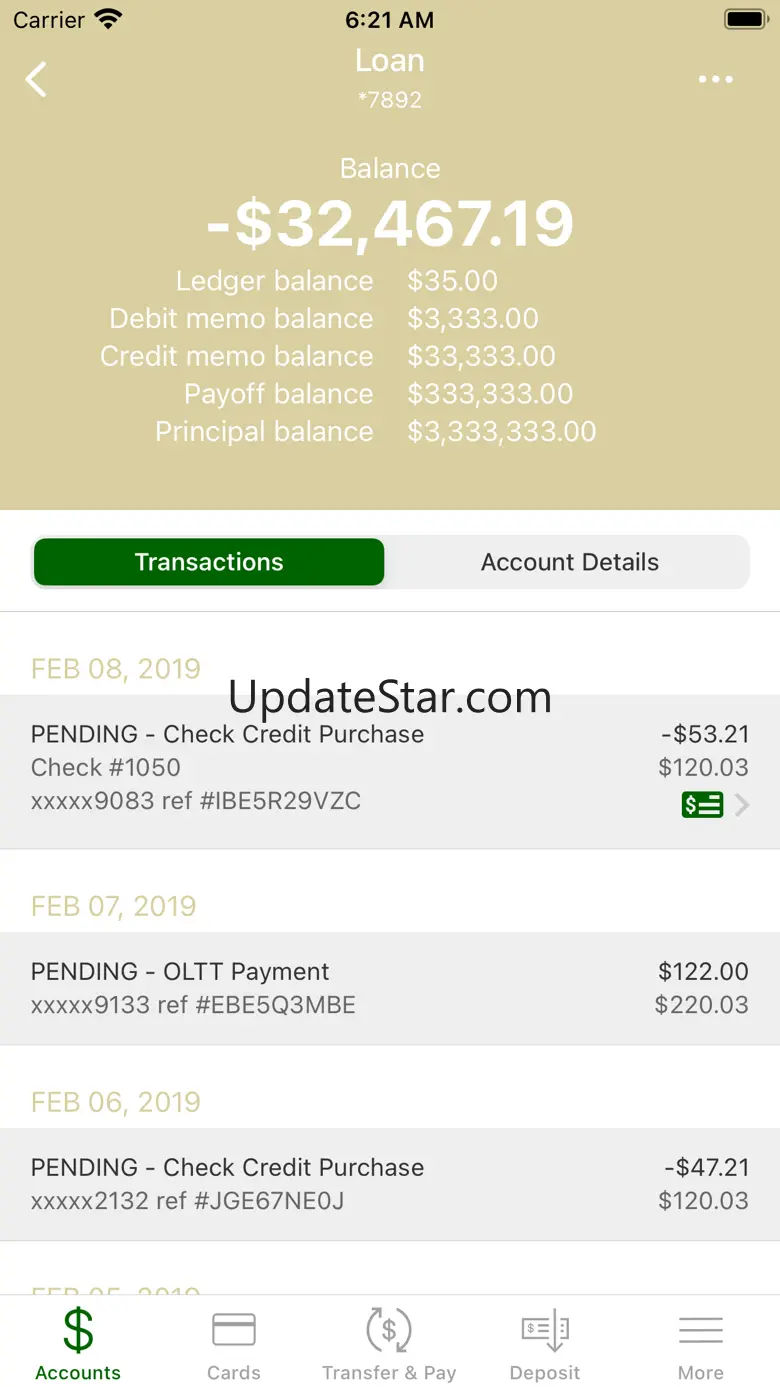Switch to the Transactions segment
This screenshot has height=1387, width=780.
(209, 562)
